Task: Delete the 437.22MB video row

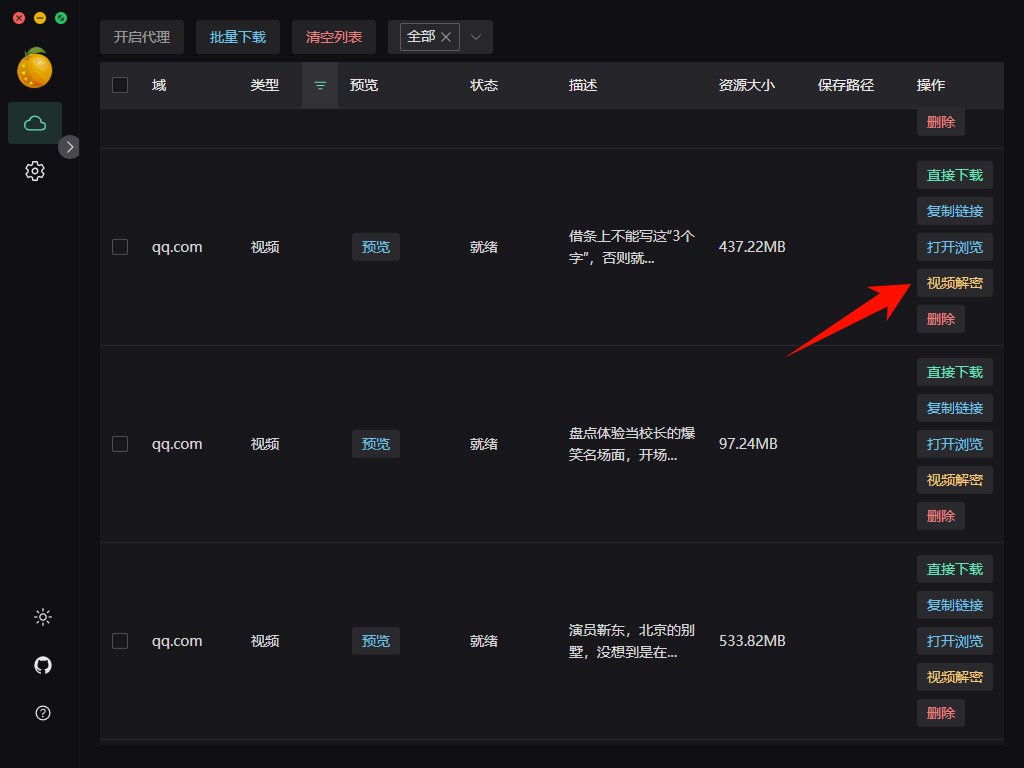Action: pyautogui.click(x=941, y=319)
